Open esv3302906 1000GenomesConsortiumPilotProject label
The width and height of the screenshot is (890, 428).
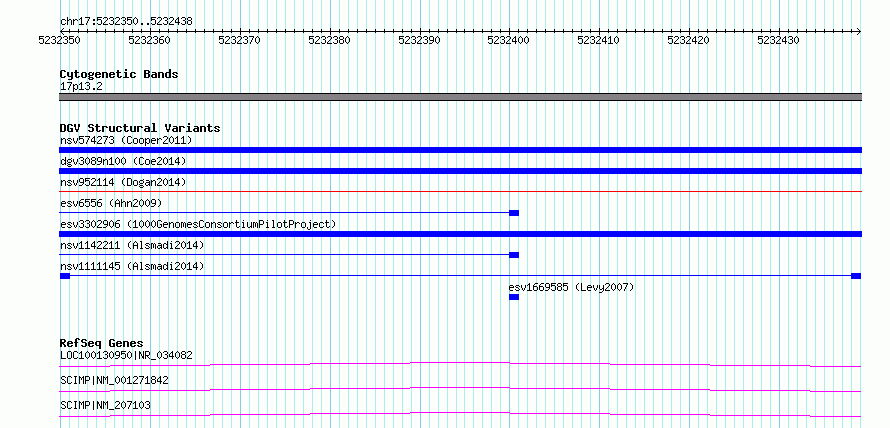pos(198,224)
